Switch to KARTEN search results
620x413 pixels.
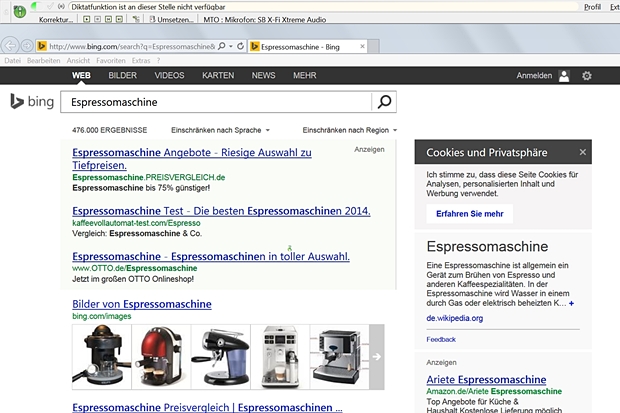click(x=218, y=75)
